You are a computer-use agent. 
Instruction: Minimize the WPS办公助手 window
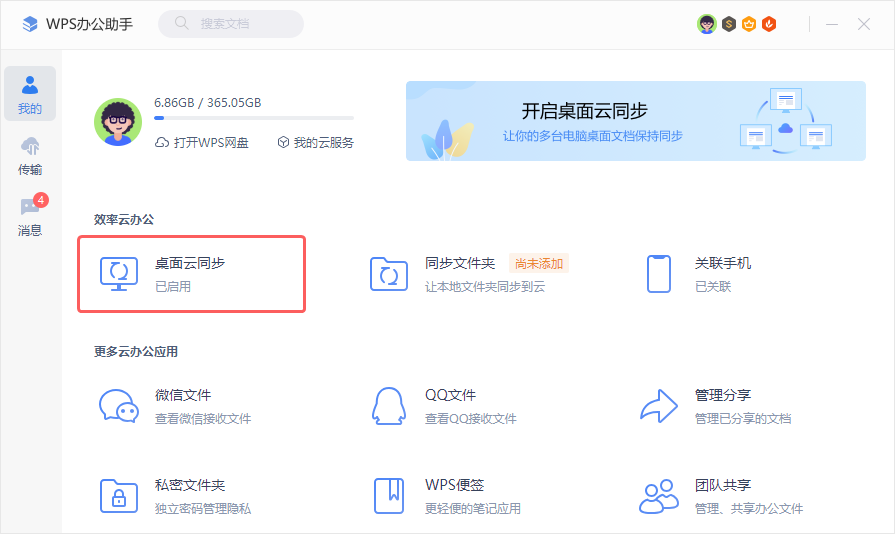click(x=832, y=24)
